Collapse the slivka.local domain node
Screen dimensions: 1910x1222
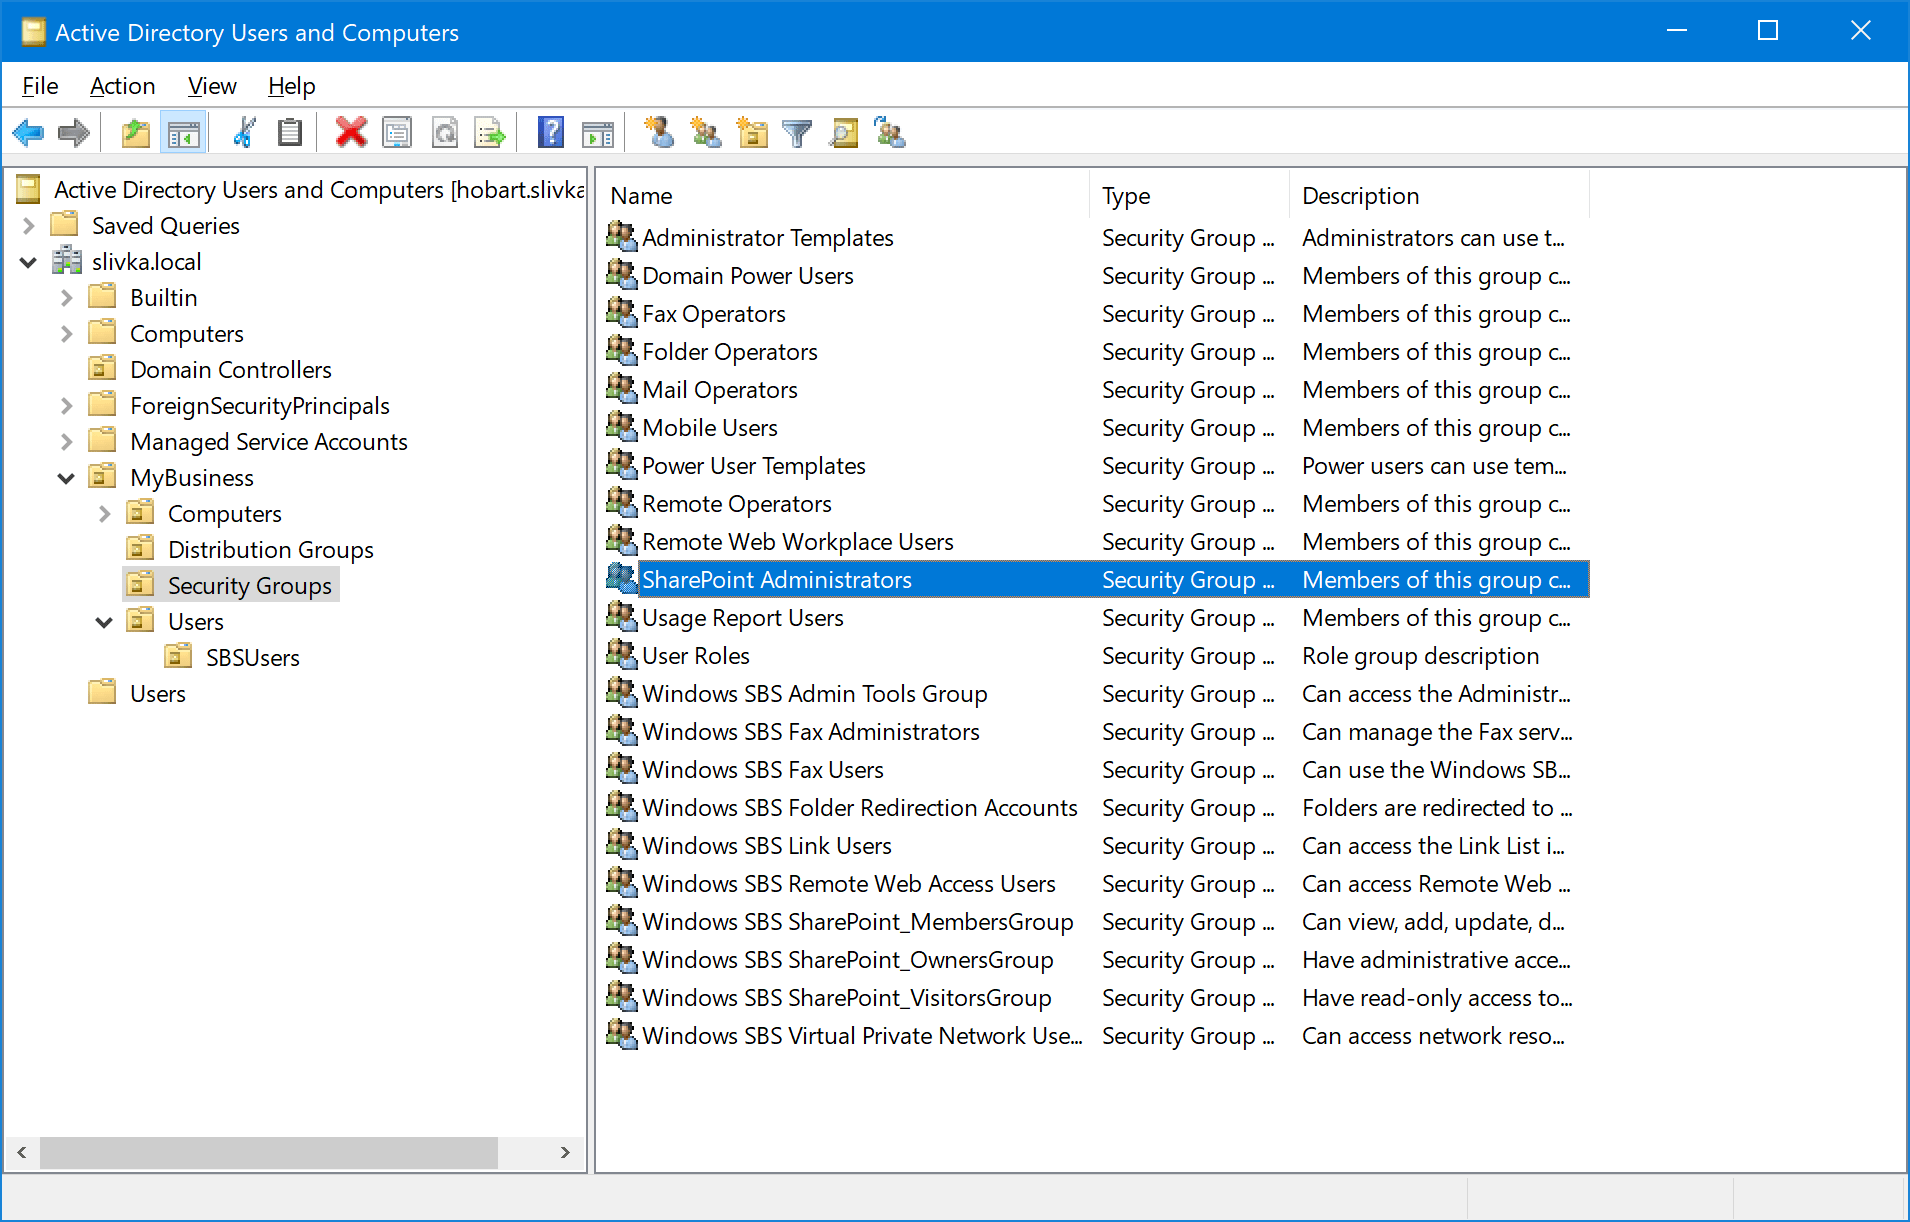[x=28, y=262]
